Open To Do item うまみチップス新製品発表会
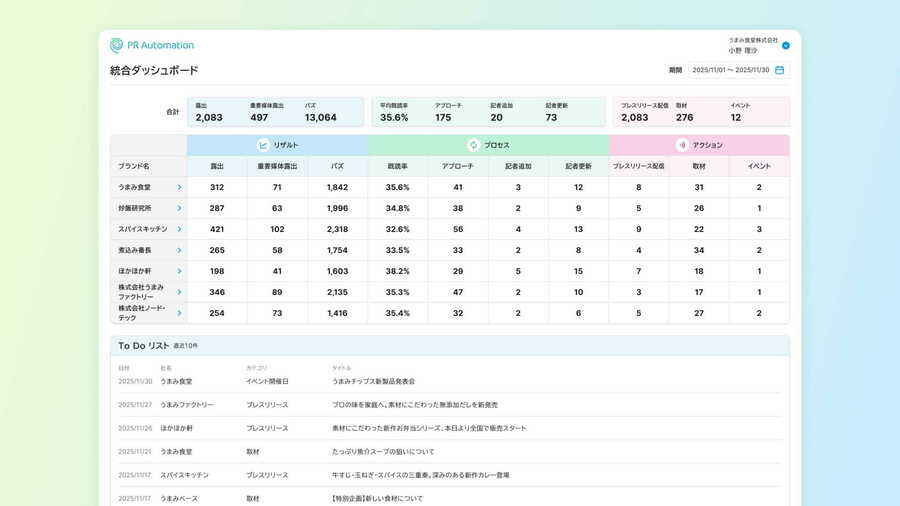The image size is (900, 506). 373,381
